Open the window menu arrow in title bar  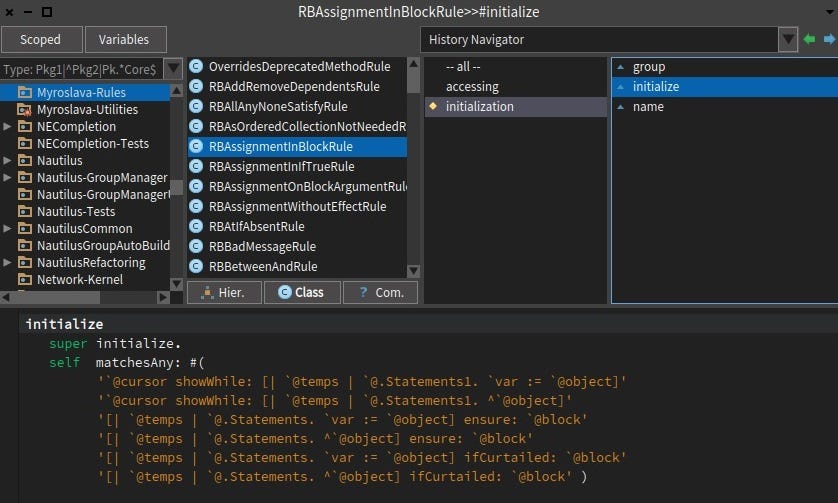(829, 12)
